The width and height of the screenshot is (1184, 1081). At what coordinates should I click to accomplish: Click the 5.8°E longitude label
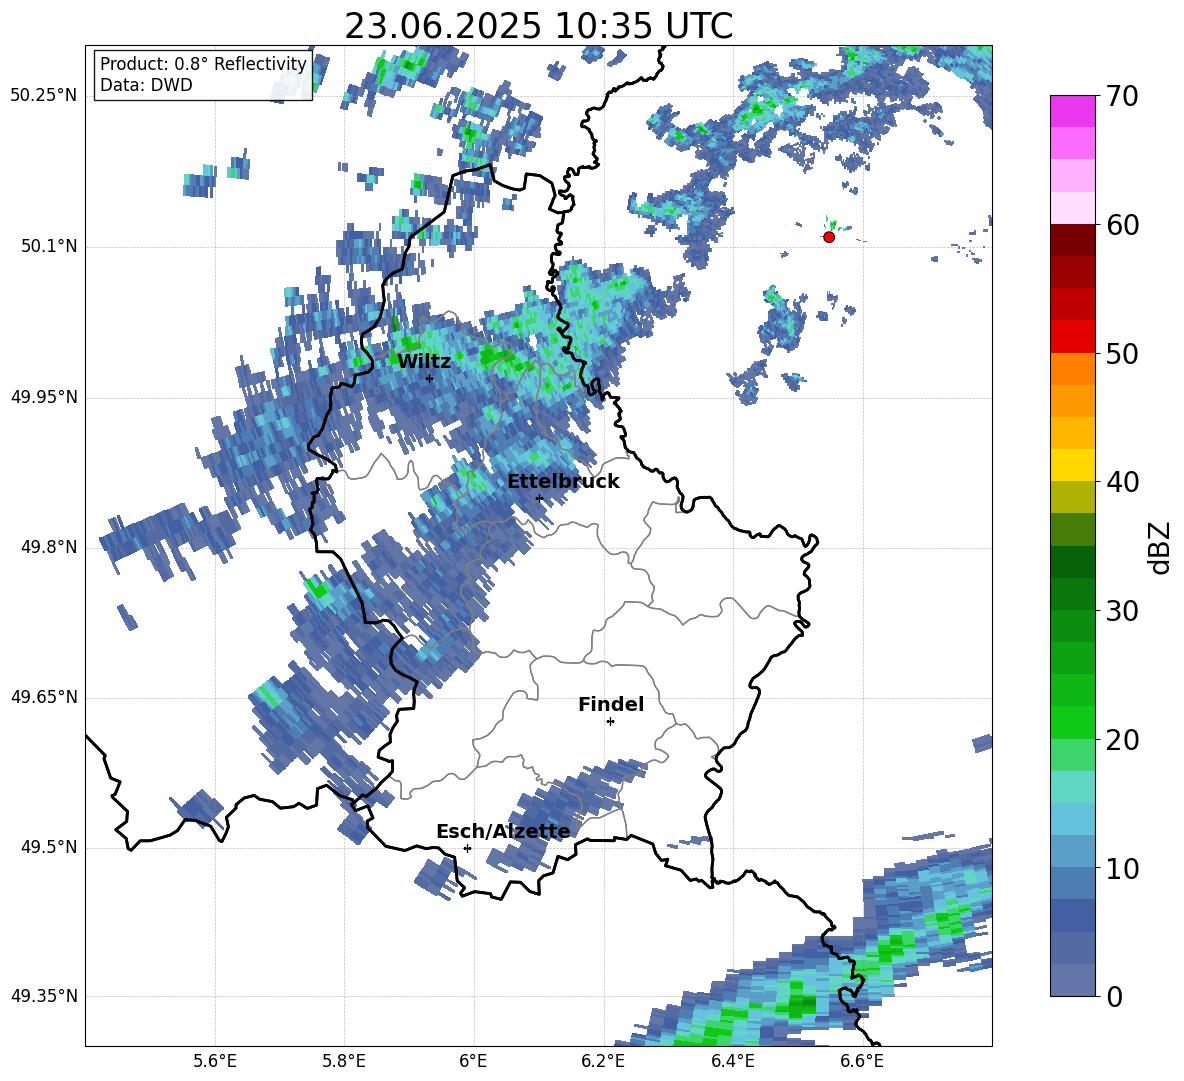point(344,1061)
